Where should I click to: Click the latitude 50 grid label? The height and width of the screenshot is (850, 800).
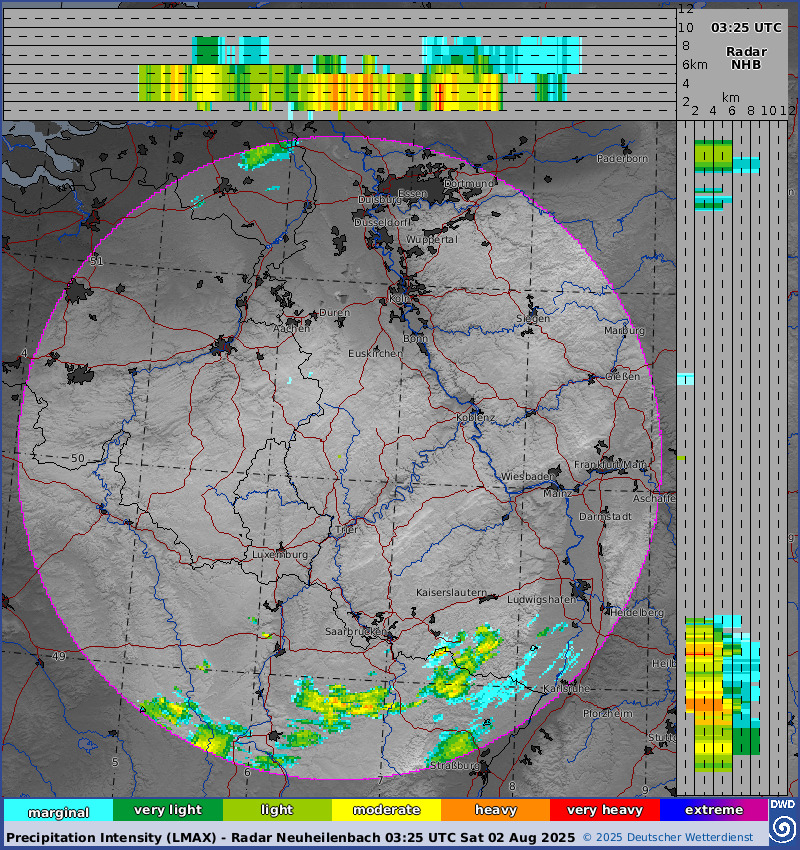coord(78,458)
